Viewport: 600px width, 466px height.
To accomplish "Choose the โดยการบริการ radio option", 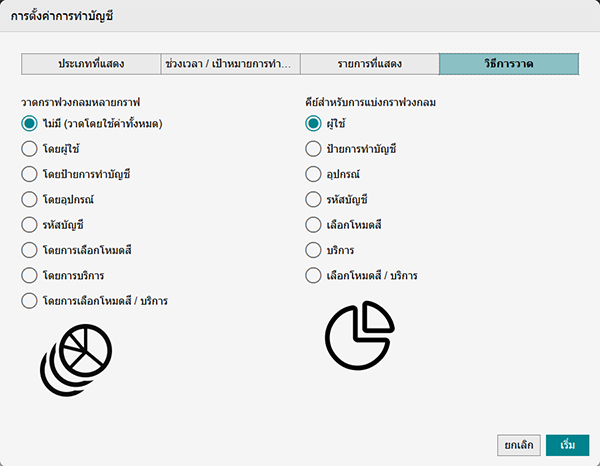I will pyautogui.click(x=29, y=275).
